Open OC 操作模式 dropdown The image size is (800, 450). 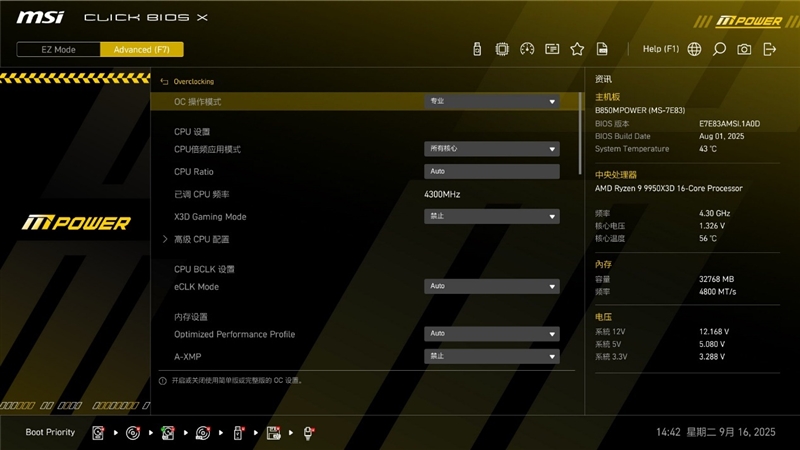[x=492, y=102]
